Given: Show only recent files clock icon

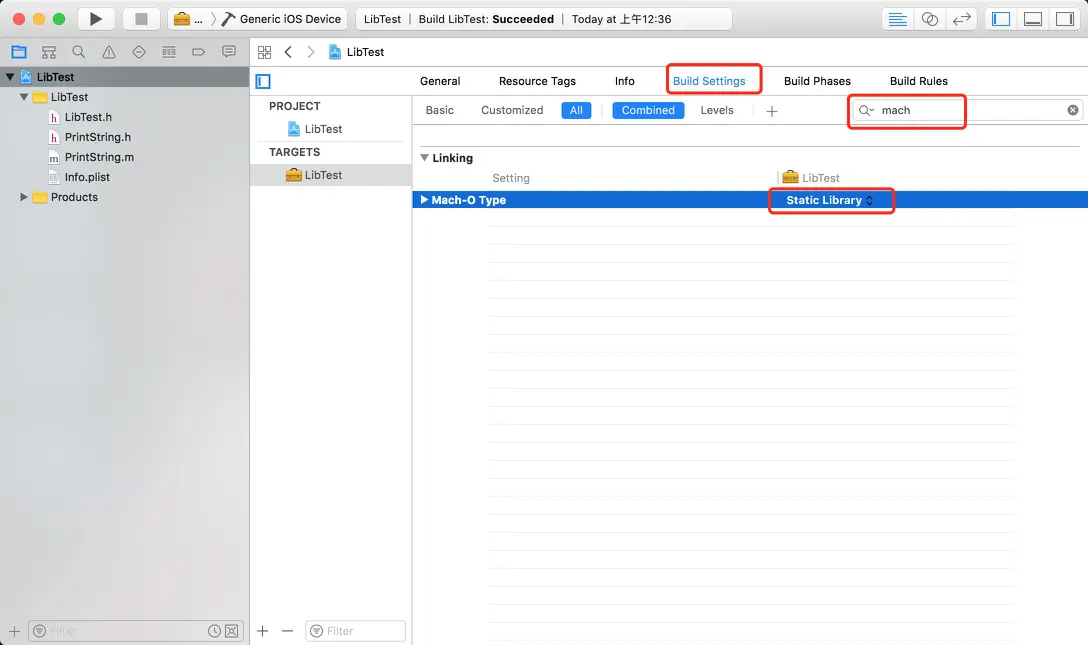Looking at the screenshot, I should (214, 630).
